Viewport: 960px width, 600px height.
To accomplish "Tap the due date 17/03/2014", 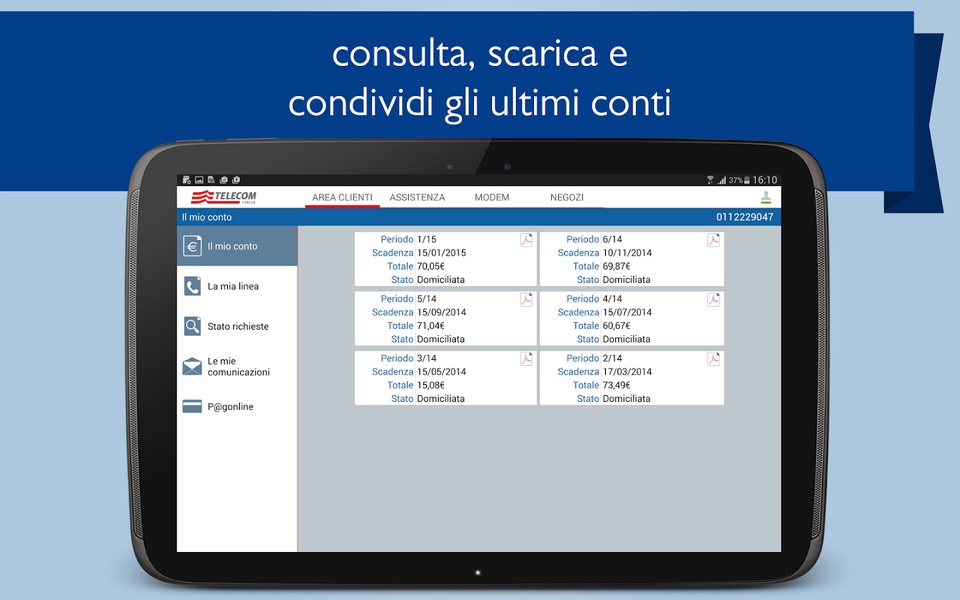I will (627, 372).
